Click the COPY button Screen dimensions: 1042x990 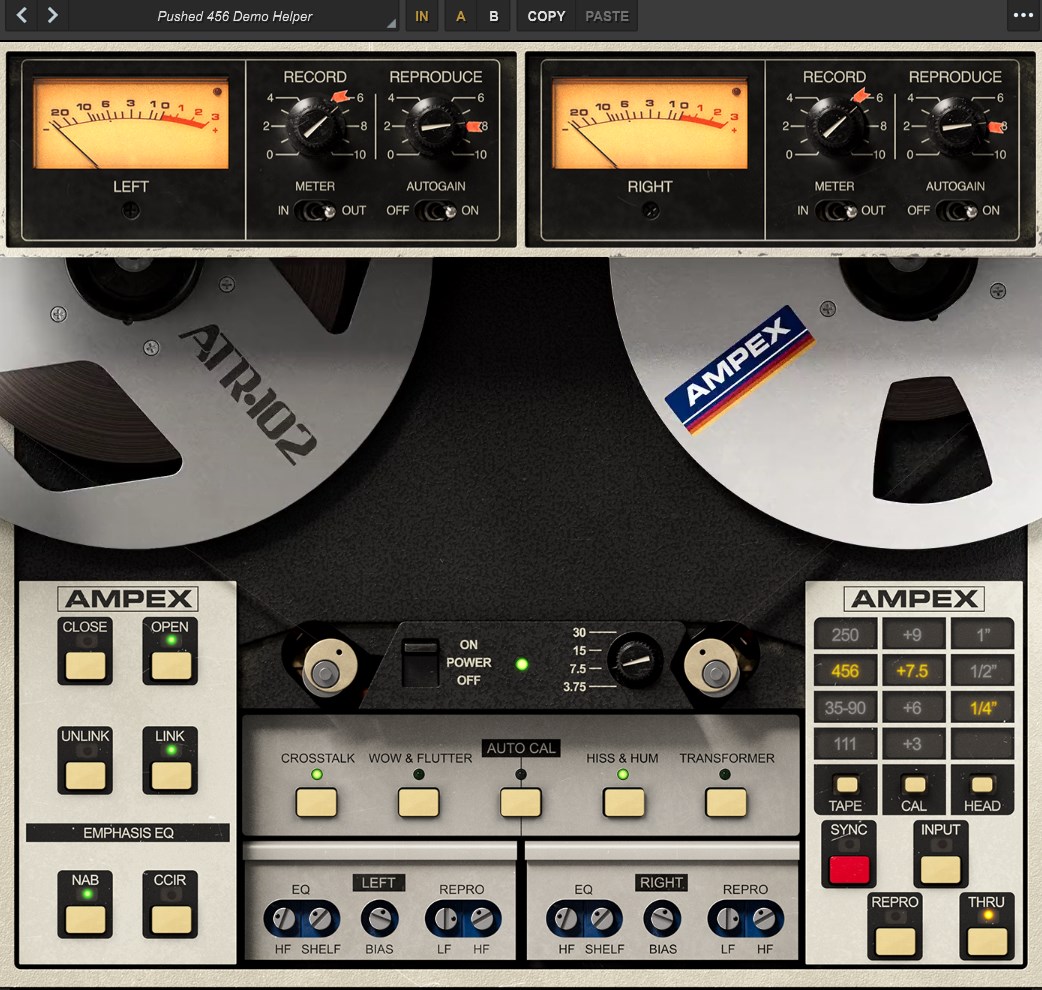[x=546, y=16]
